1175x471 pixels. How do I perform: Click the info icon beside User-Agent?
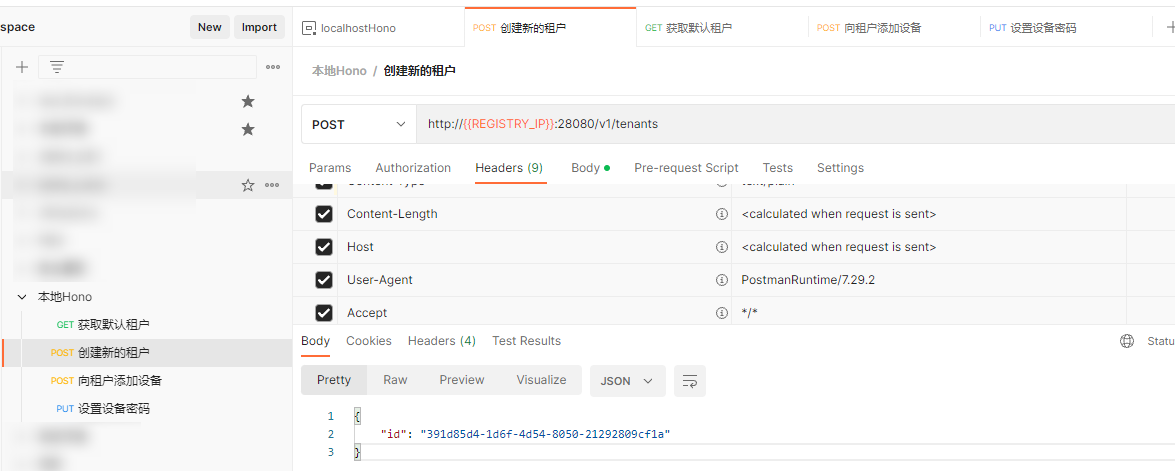tap(721, 280)
